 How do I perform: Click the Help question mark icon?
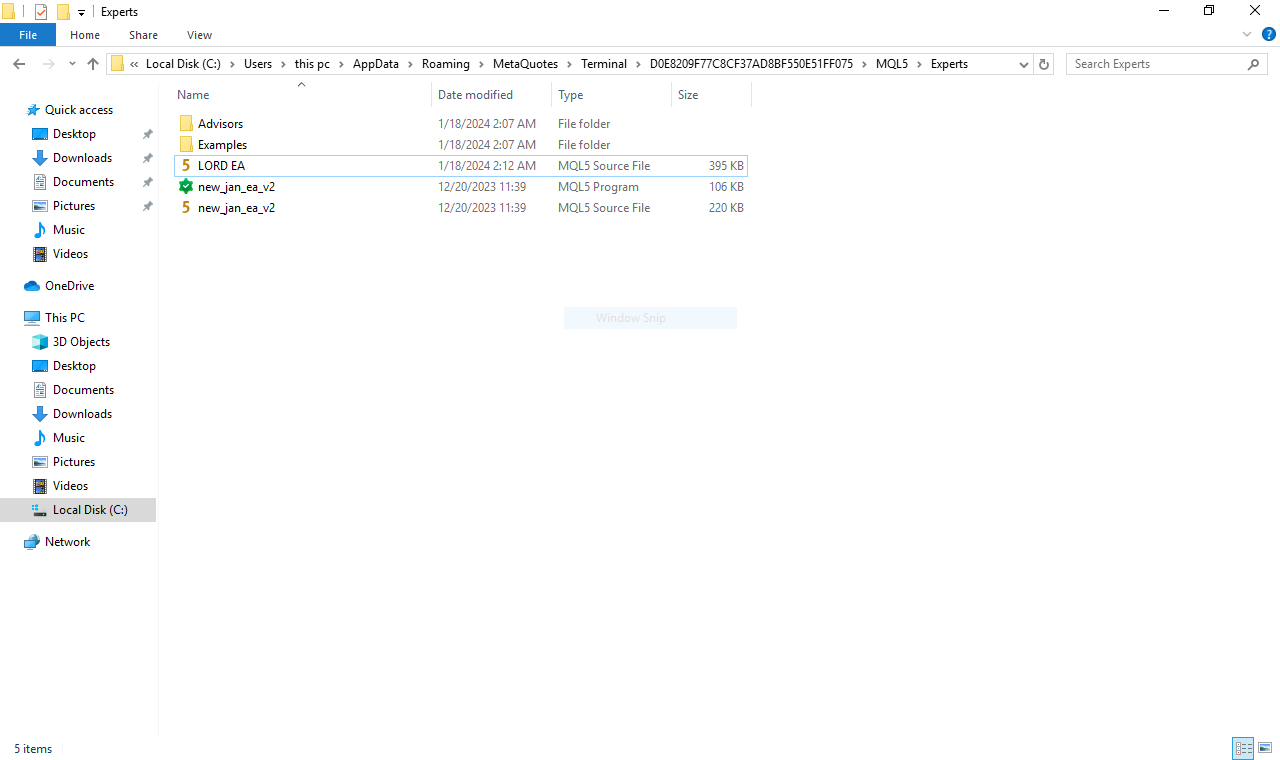pos(1268,34)
